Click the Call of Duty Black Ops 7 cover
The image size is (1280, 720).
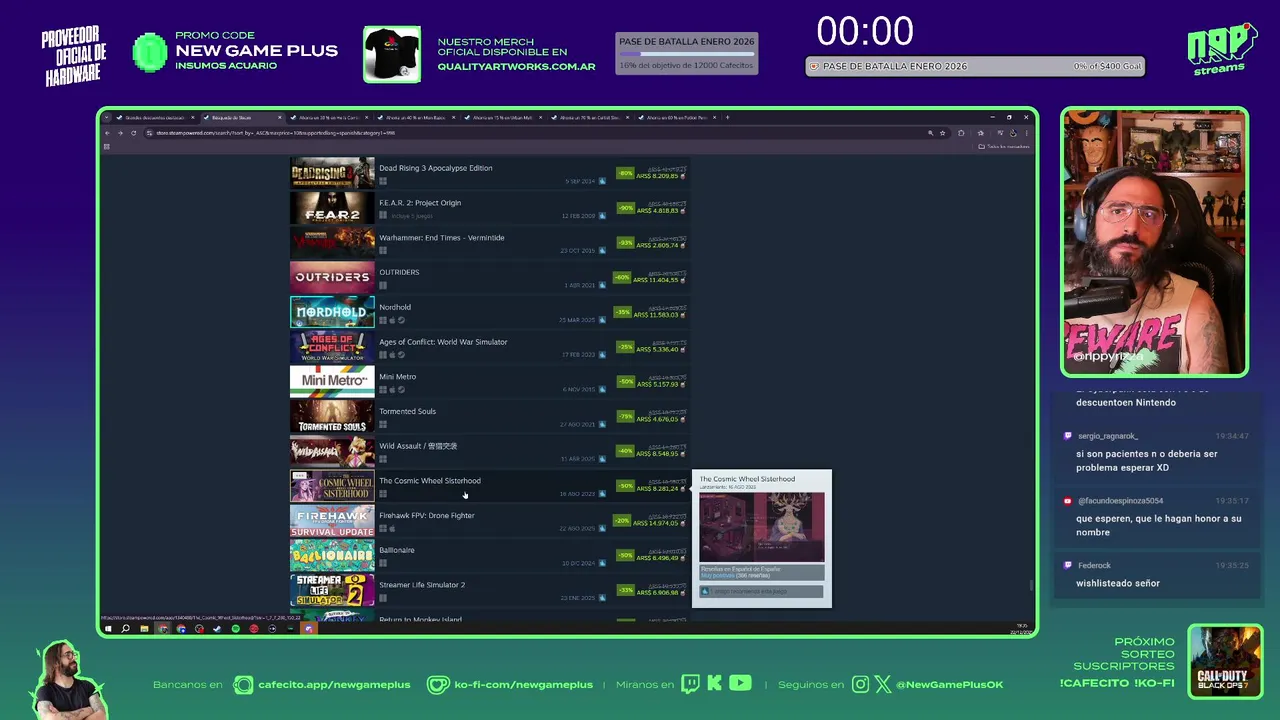point(1225,661)
